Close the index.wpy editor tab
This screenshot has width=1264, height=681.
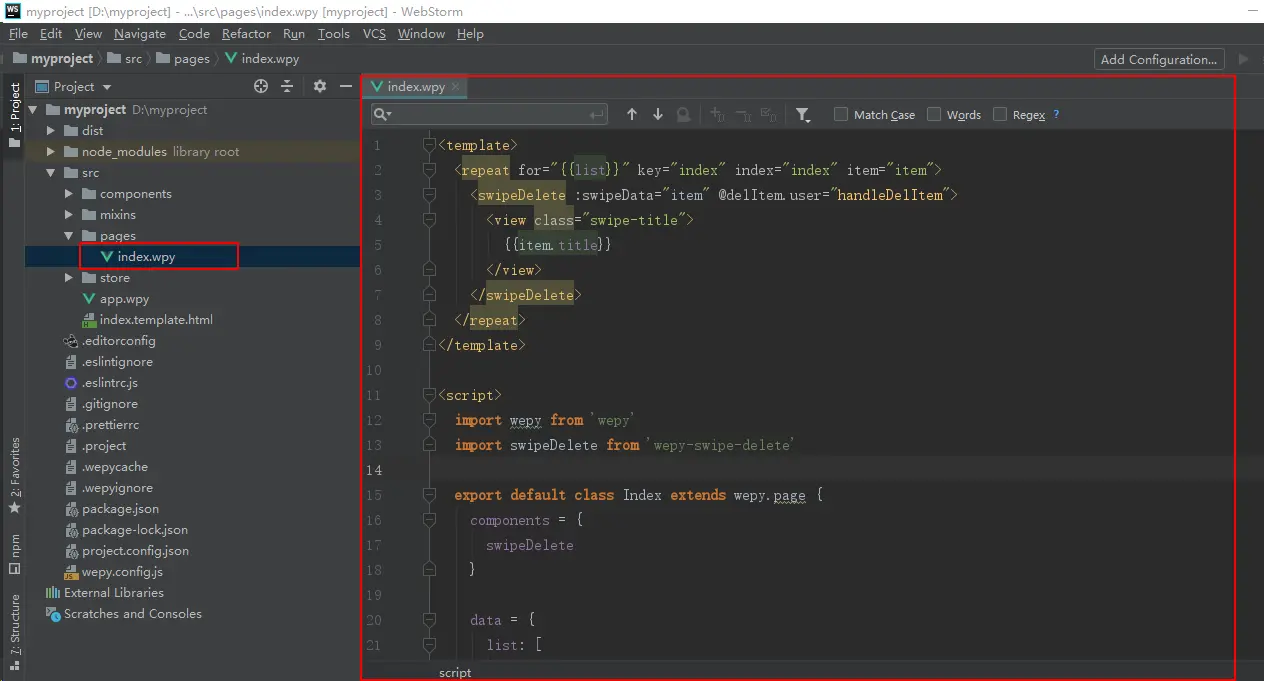coord(455,87)
